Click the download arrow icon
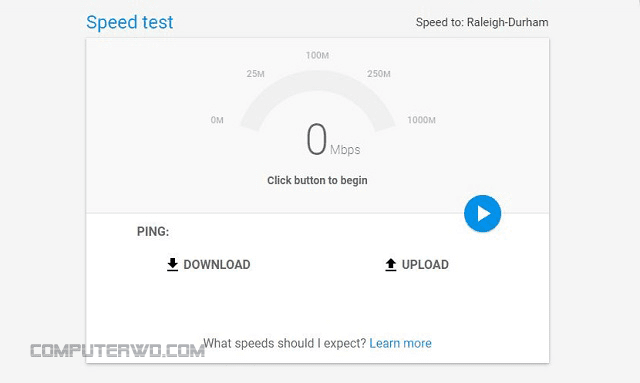The height and width of the screenshot is (383, 640). (x=173, y=265)
